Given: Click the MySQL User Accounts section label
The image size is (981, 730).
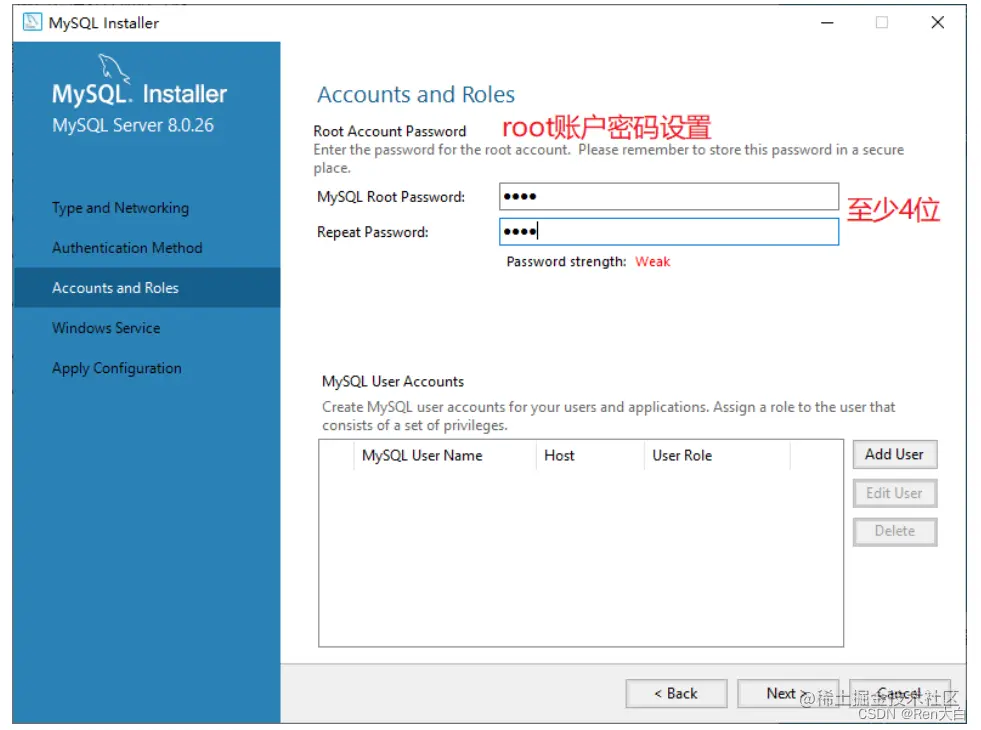Looking at the screenshot, I should (393, 382).
